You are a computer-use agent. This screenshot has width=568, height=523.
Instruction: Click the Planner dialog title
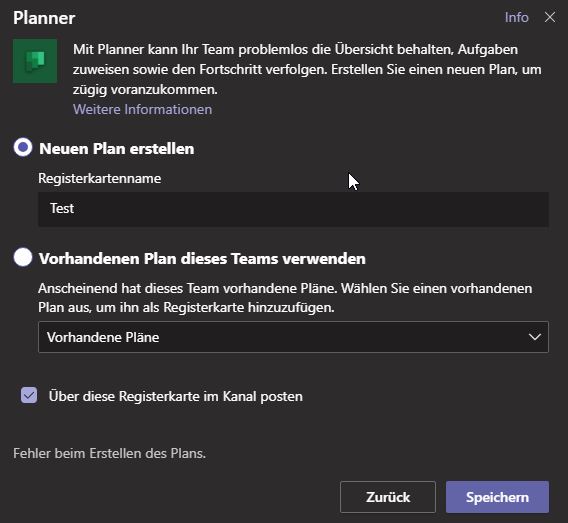pyautogui.click(x=44, y=18)
